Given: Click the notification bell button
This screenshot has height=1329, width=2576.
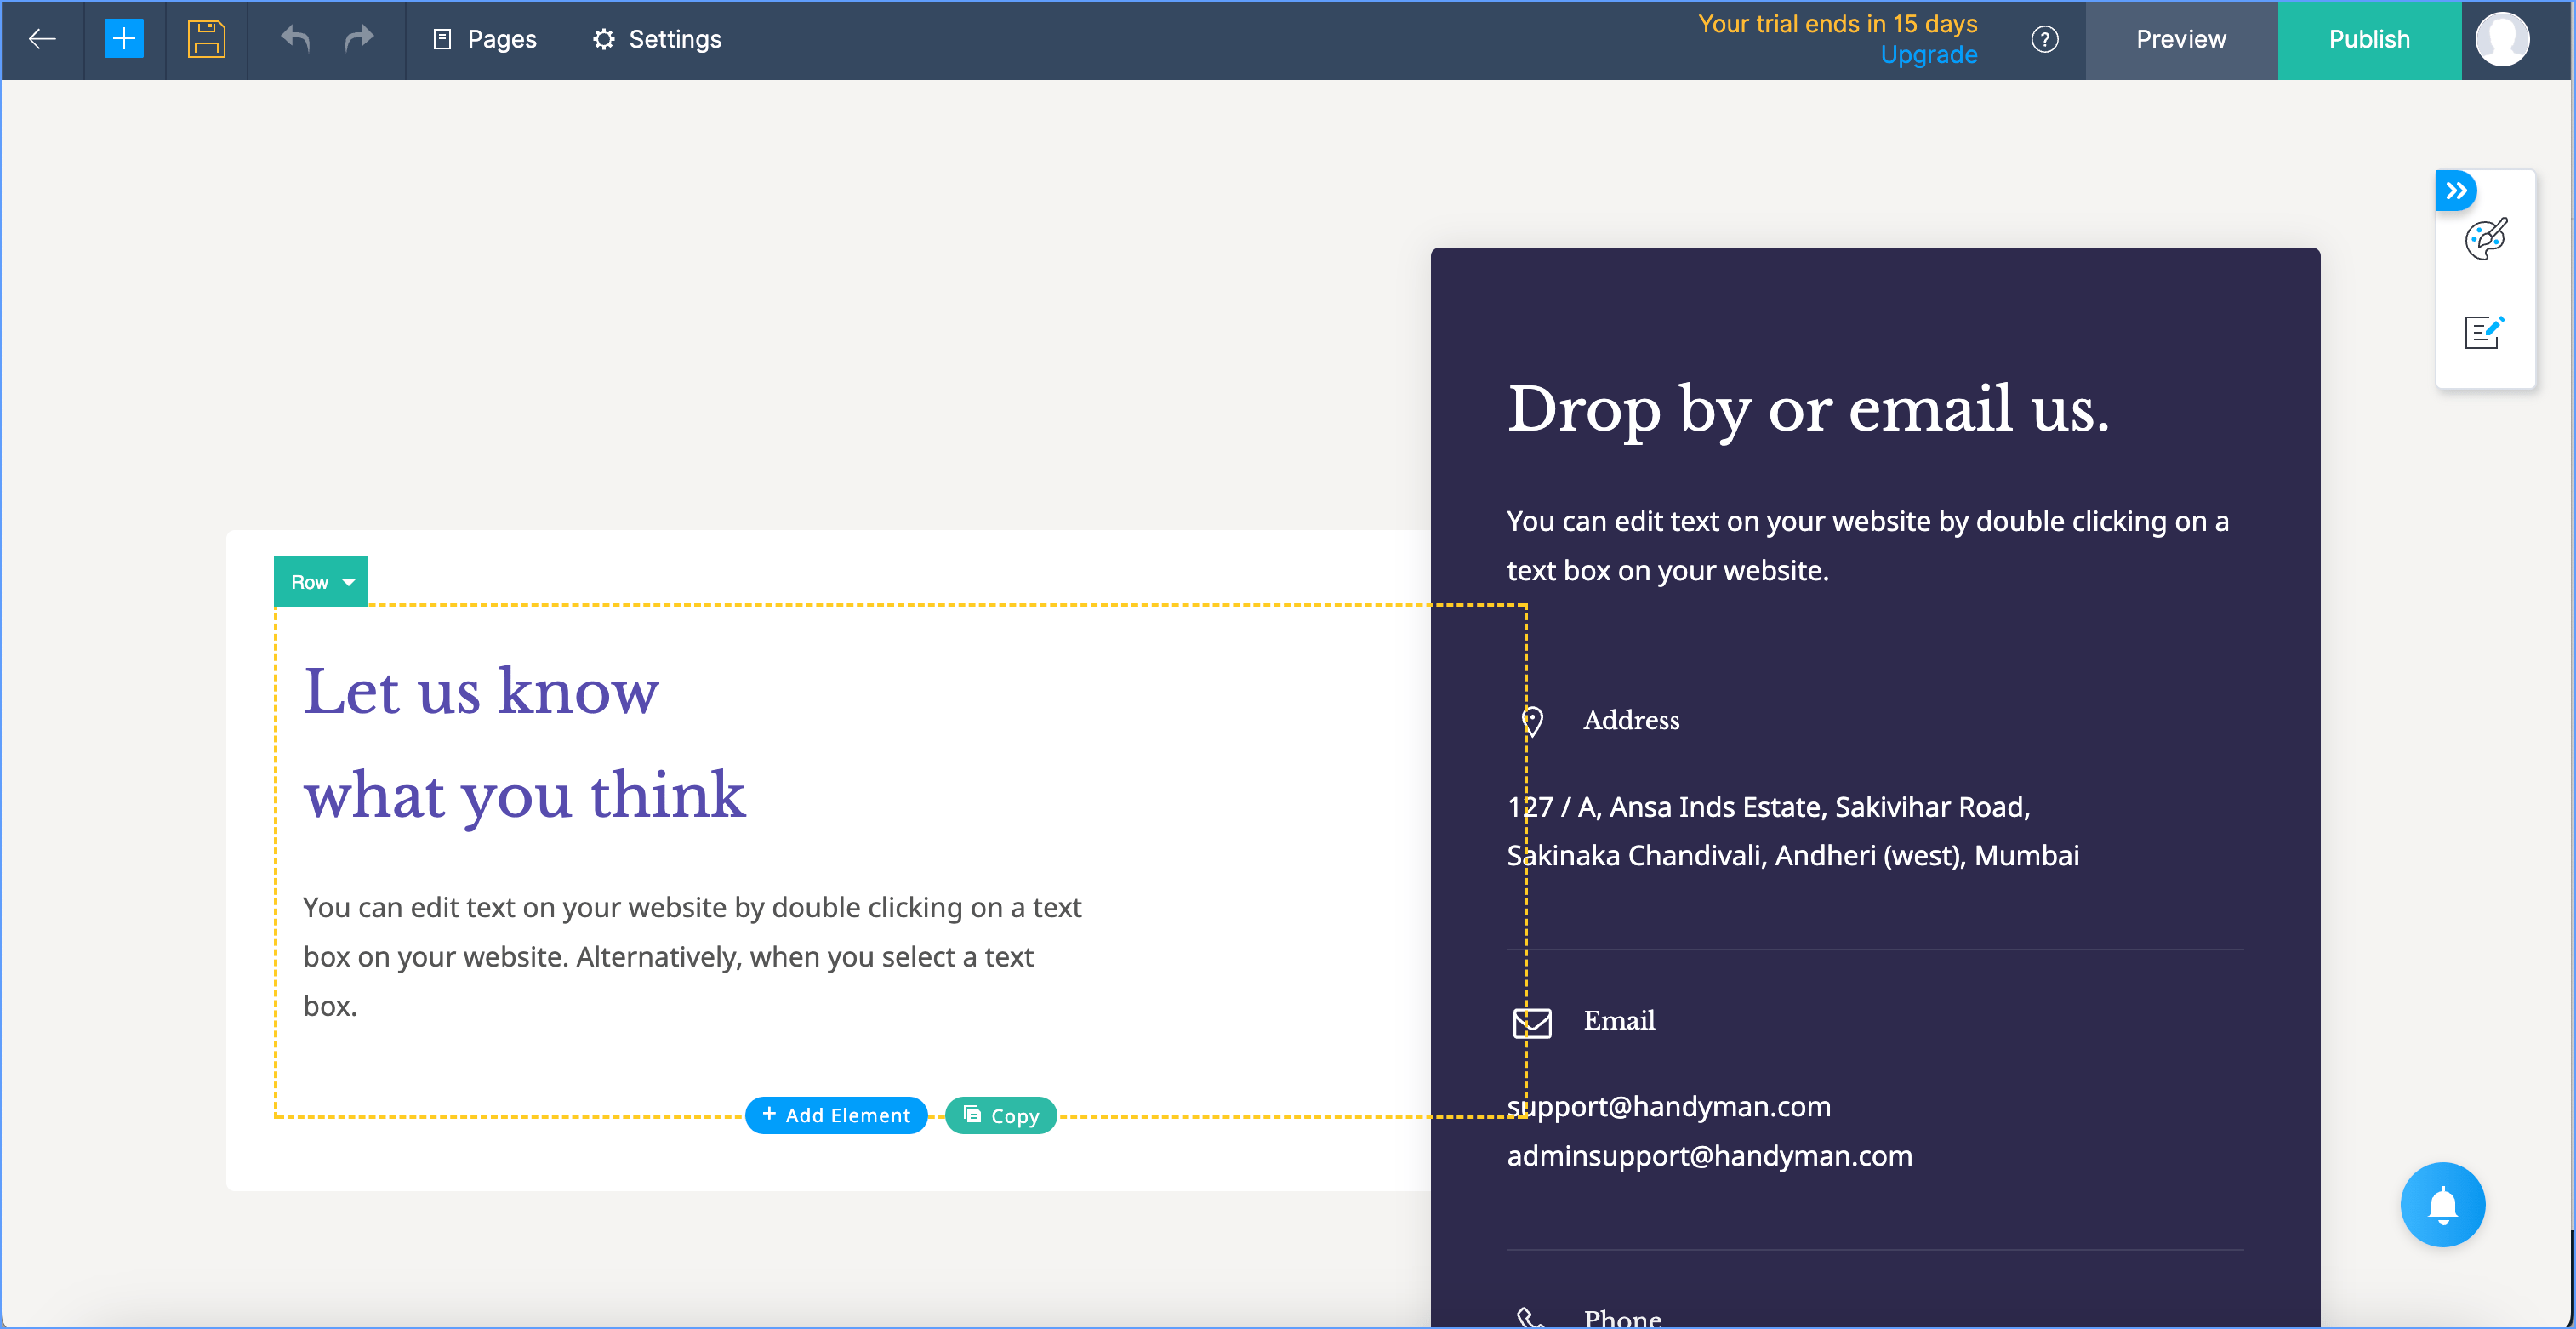Looking at the screenshot, I should [2442, 1204].
